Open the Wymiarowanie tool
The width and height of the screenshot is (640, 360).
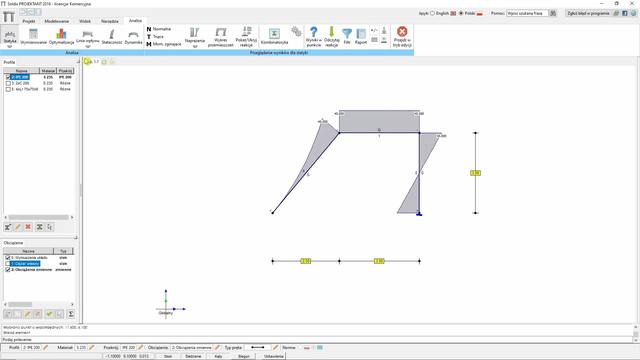click(x=33, y=36)
